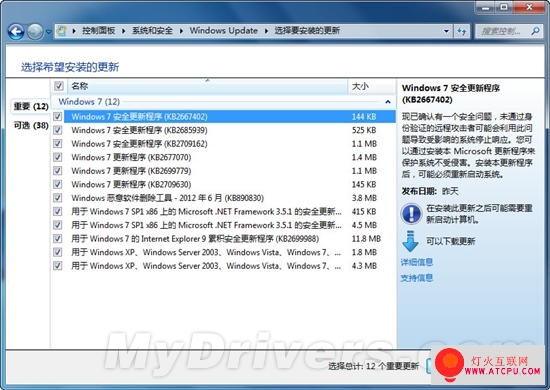Select row Windows 7 安全更新程序 (KB2709162)

[x=230, y=144]
